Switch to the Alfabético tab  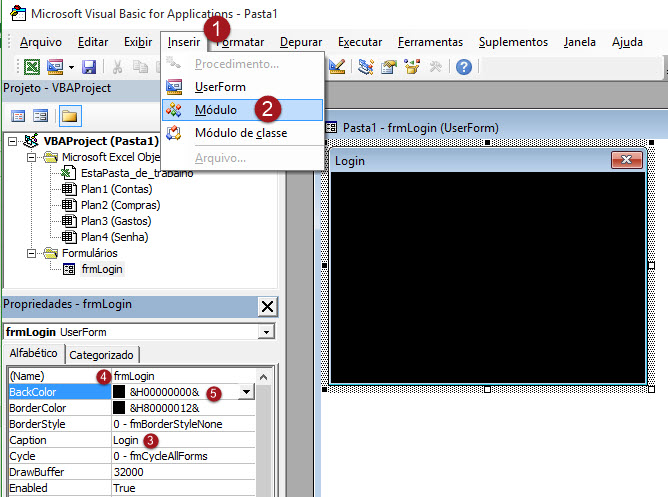point(34,353)
